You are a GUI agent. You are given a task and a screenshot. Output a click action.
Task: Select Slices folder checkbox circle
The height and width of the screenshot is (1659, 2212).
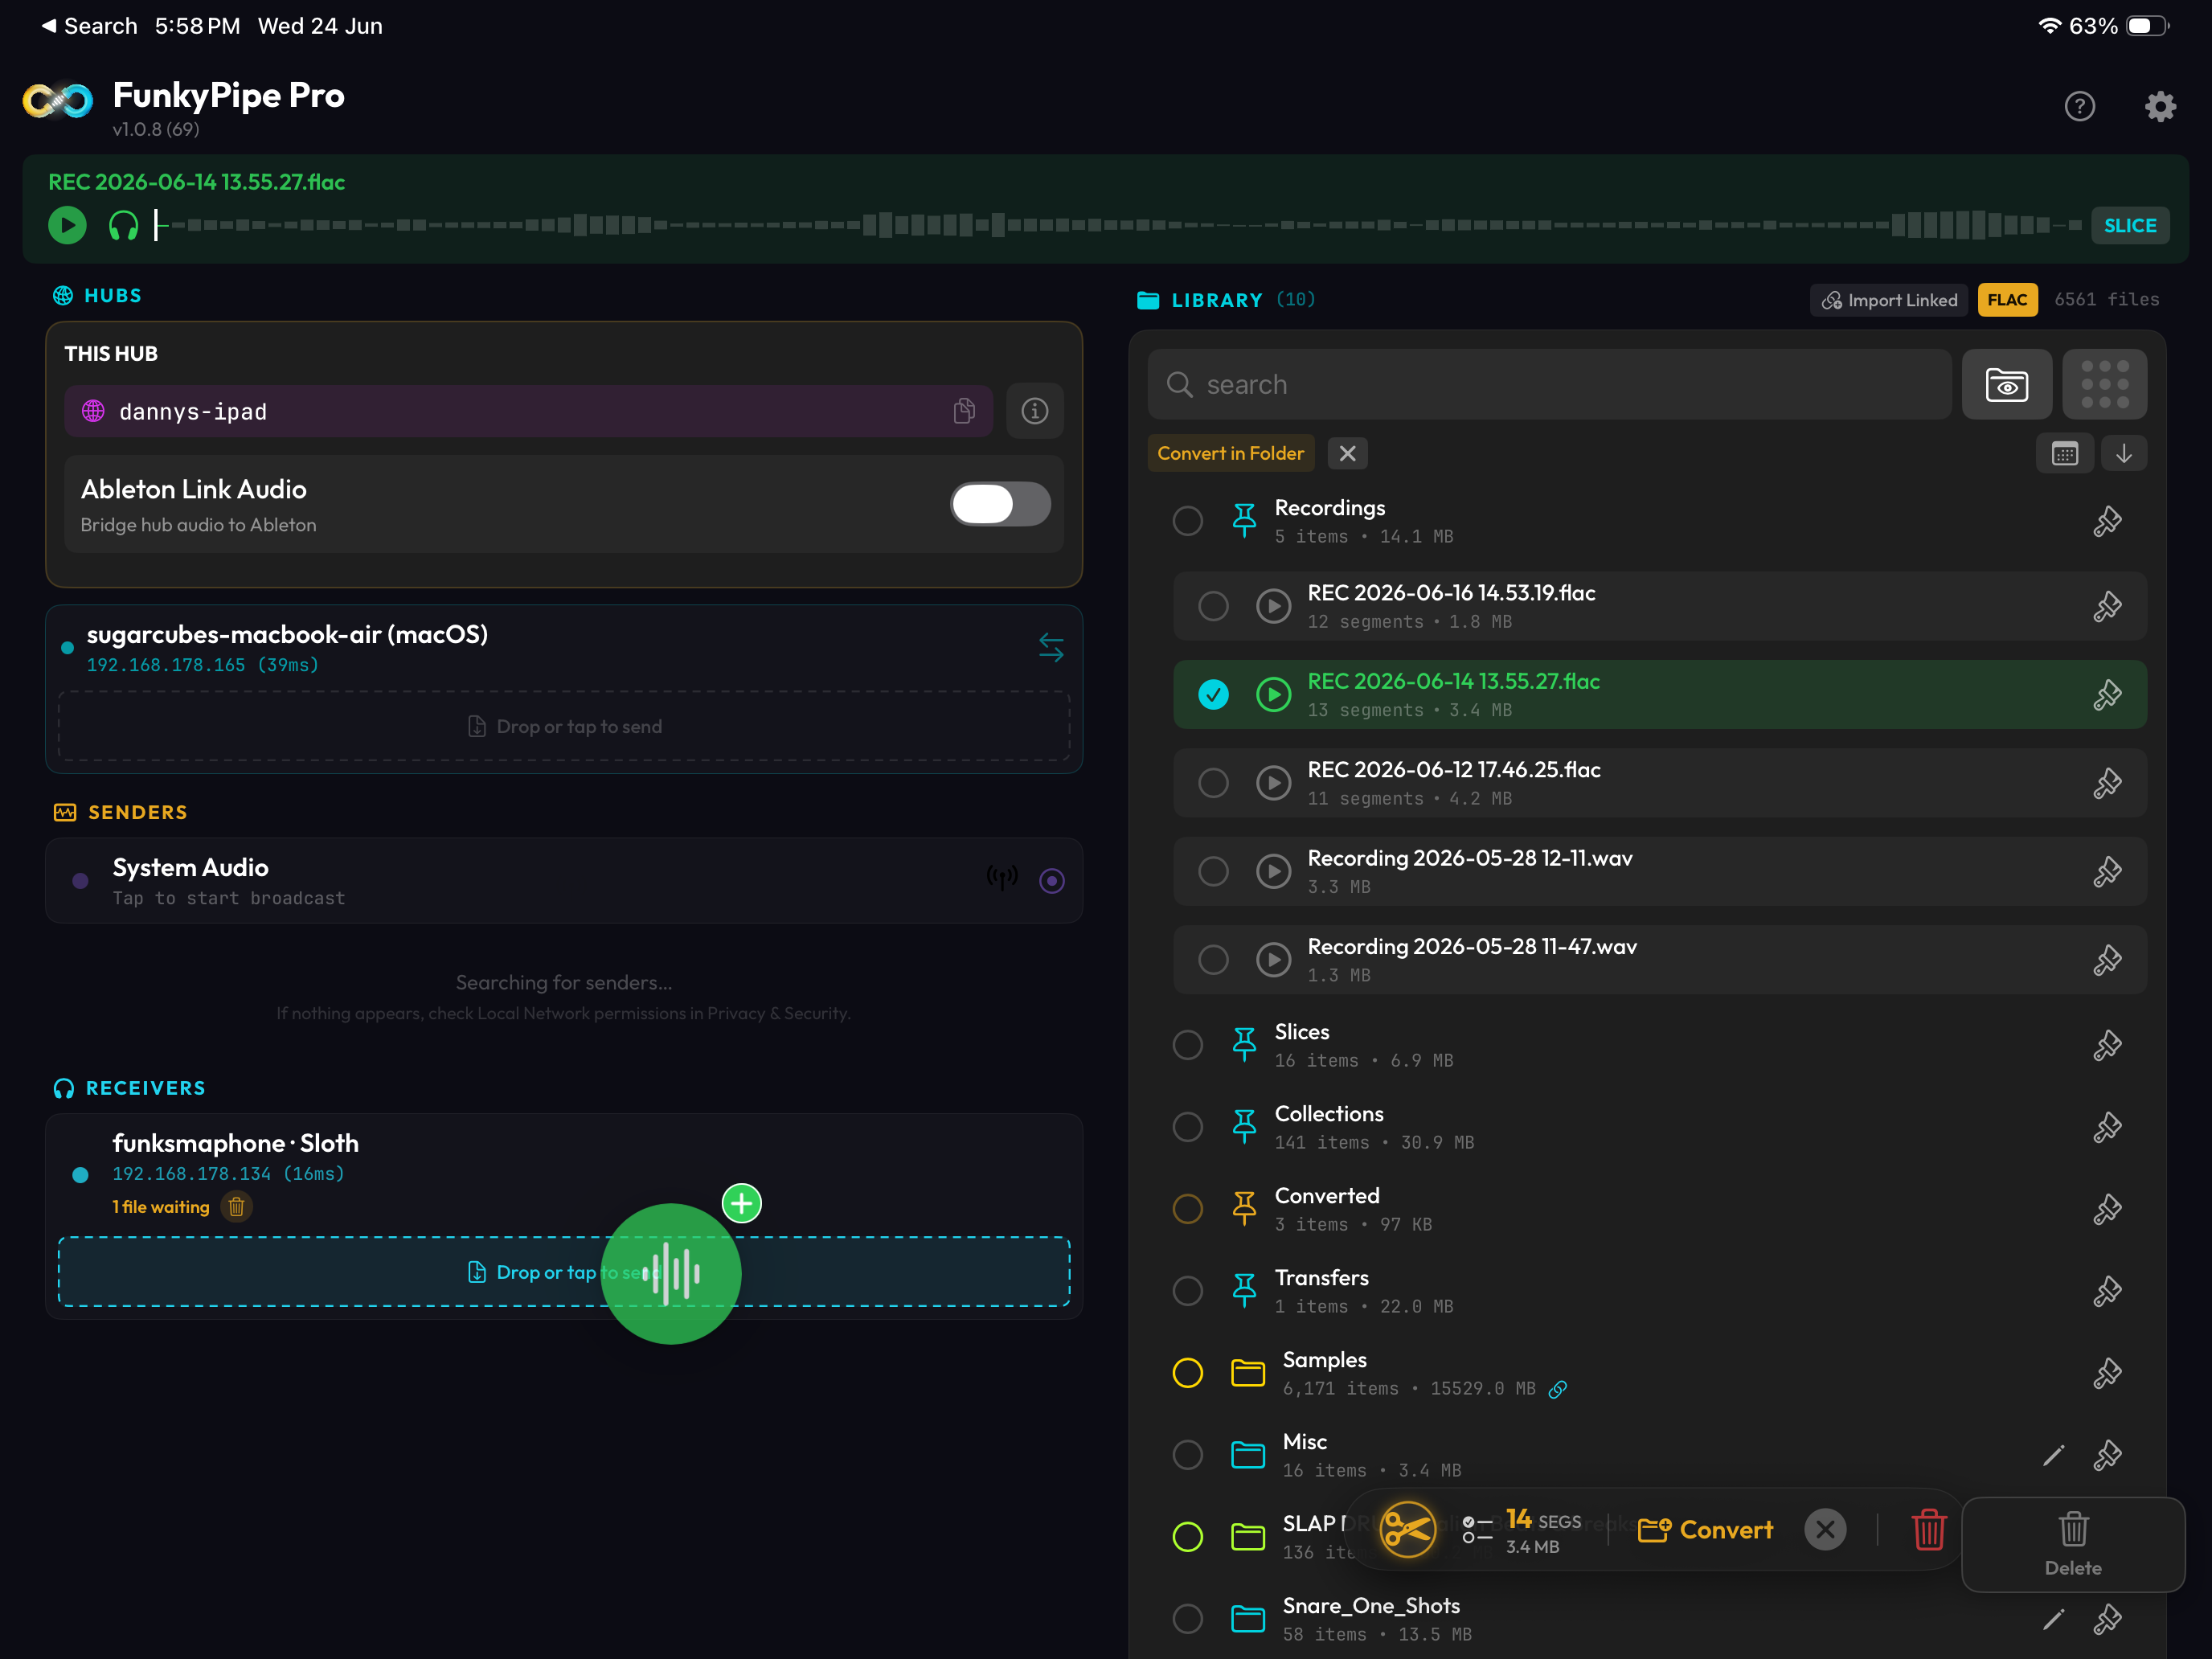point(1187,1045)
